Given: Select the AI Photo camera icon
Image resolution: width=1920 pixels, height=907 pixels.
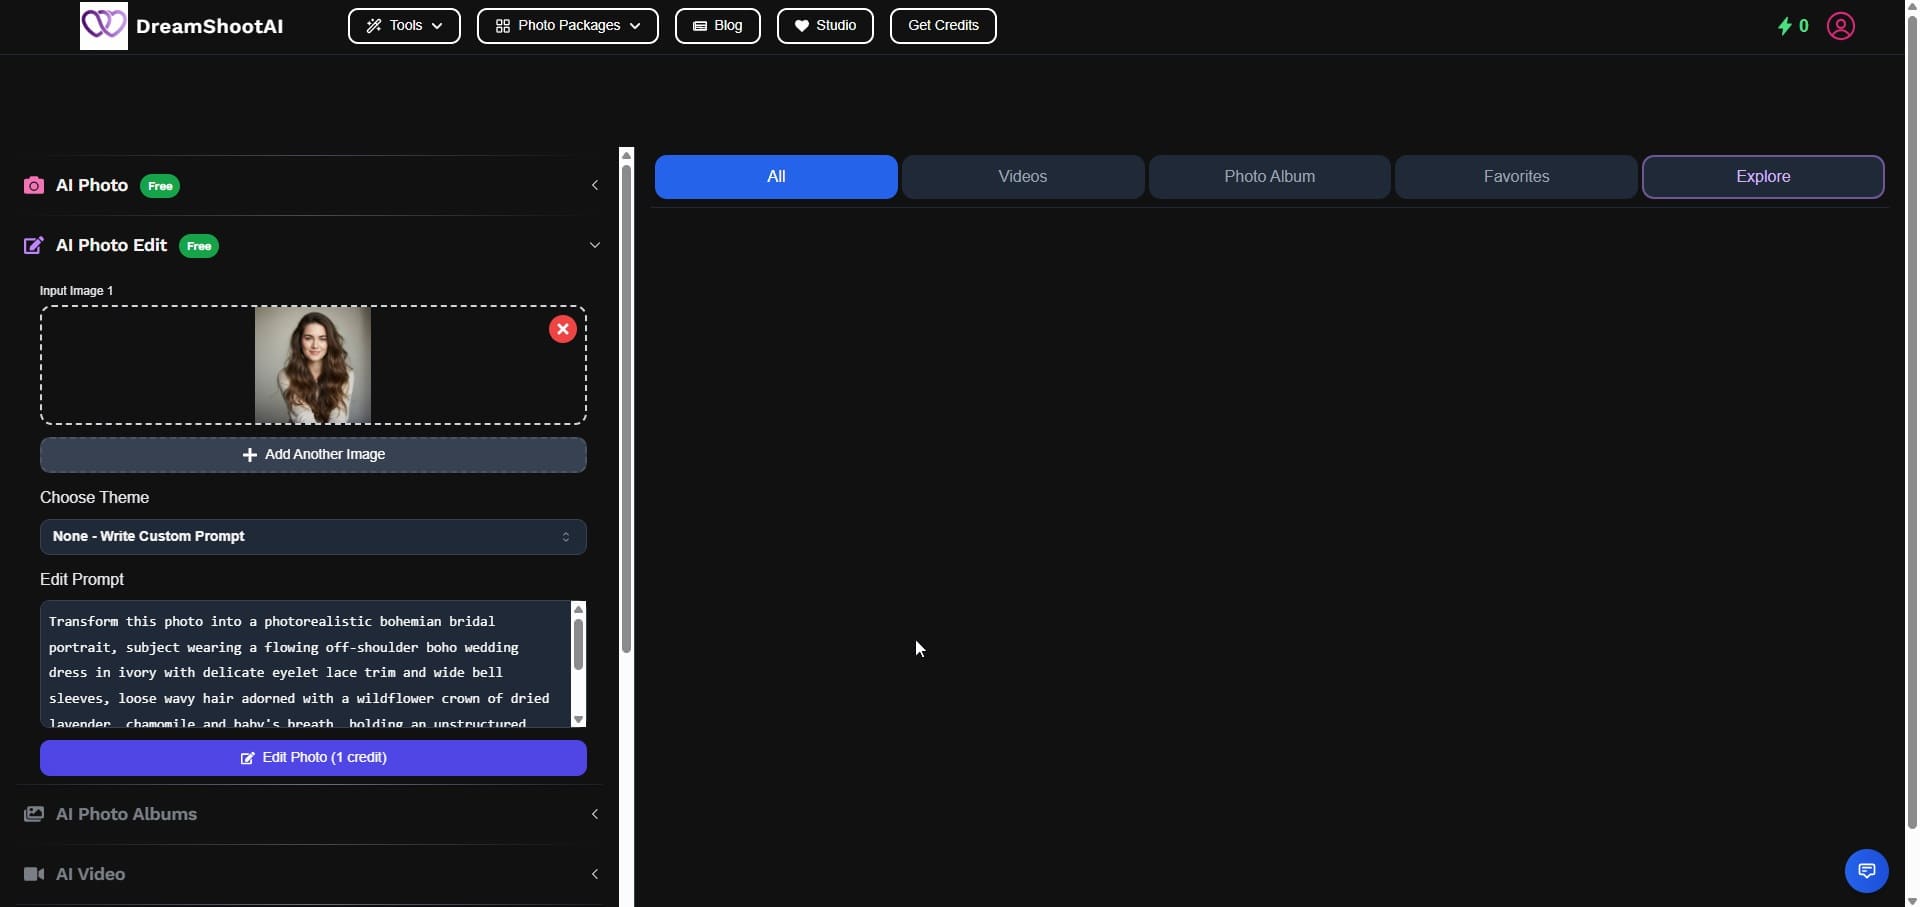Looking at the screenshot, I should pyautogui.click(x=34, y=185).
